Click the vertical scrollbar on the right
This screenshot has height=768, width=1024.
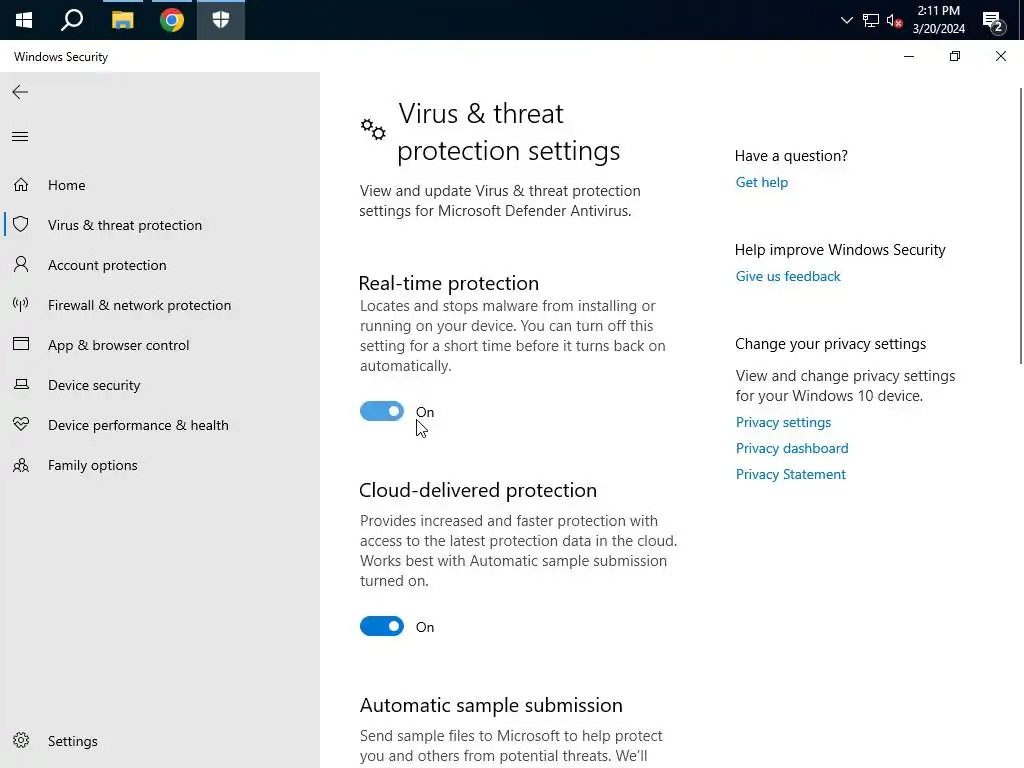point(1019,220)
